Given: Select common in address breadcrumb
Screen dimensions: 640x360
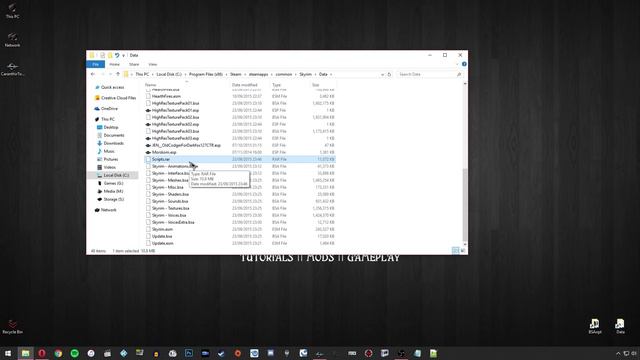Looking at the screenshot, I should click(x=284, y=74).
